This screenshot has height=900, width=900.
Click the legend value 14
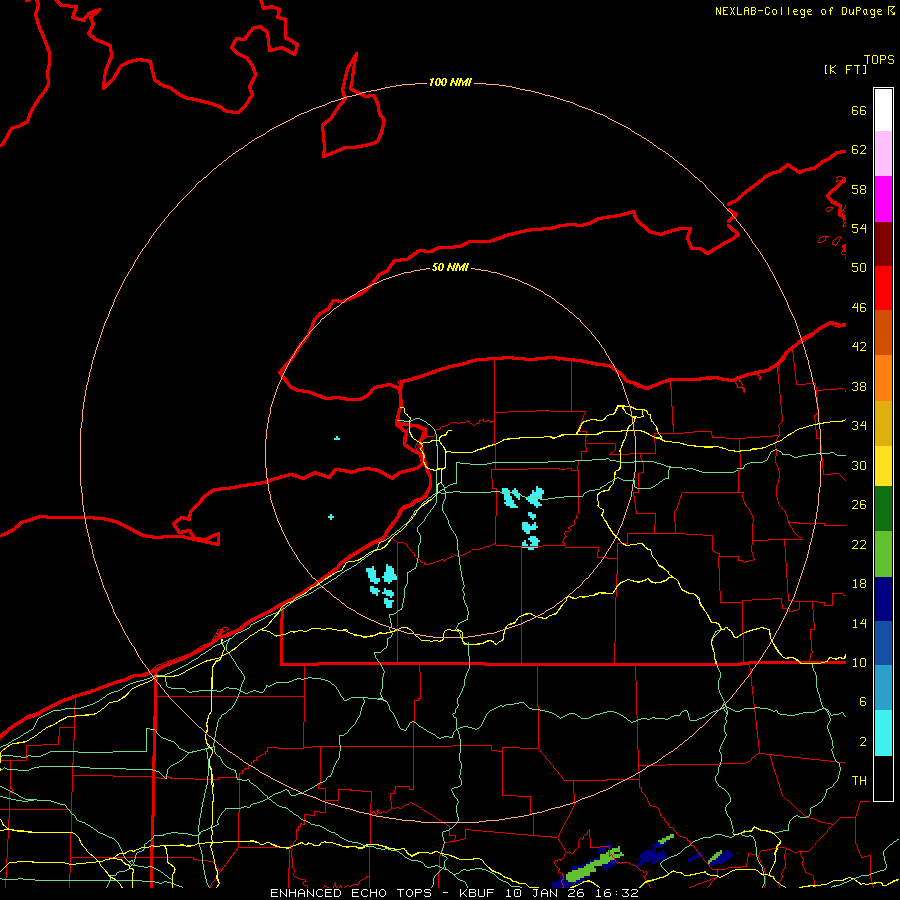pyautogui.click(x=859, y=623)
